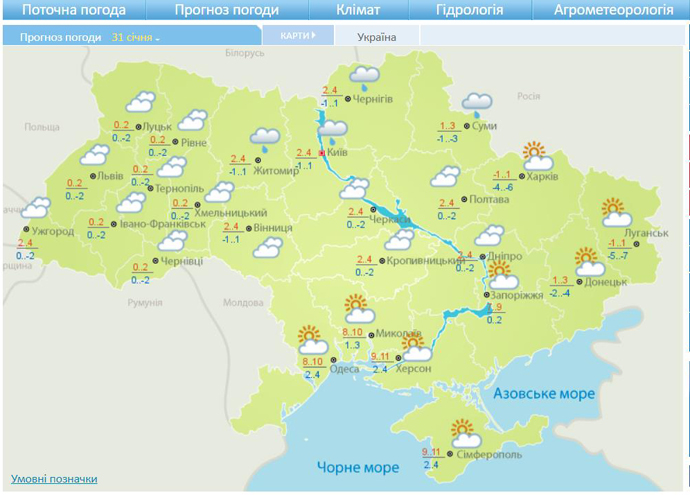Click the cloud icon near Uzhhorod
This screenshot has height=495, width=690.
(x=35, y=208)
